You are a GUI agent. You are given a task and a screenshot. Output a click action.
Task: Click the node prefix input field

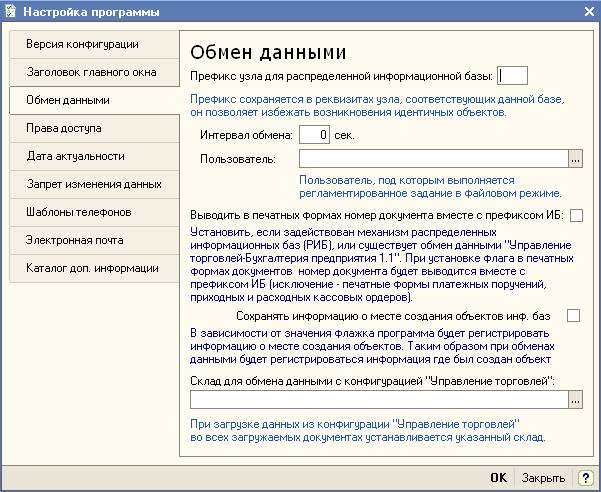point(513,75)
